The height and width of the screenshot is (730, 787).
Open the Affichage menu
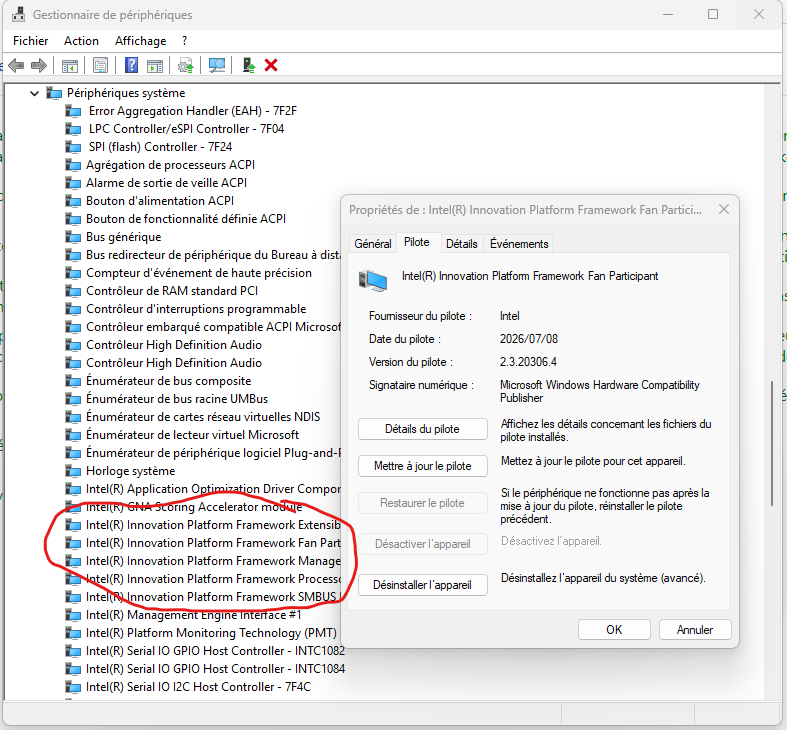click(141, 41)
